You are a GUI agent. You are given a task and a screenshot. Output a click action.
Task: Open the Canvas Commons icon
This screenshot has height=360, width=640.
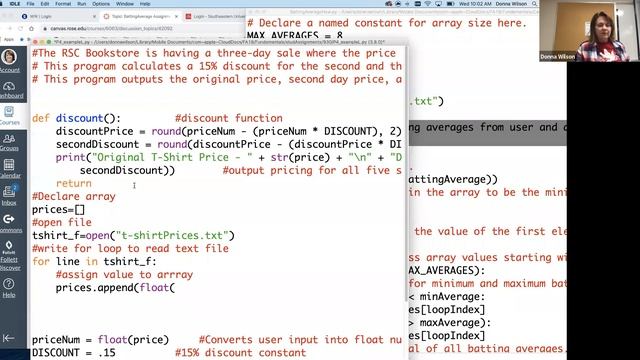9,219
